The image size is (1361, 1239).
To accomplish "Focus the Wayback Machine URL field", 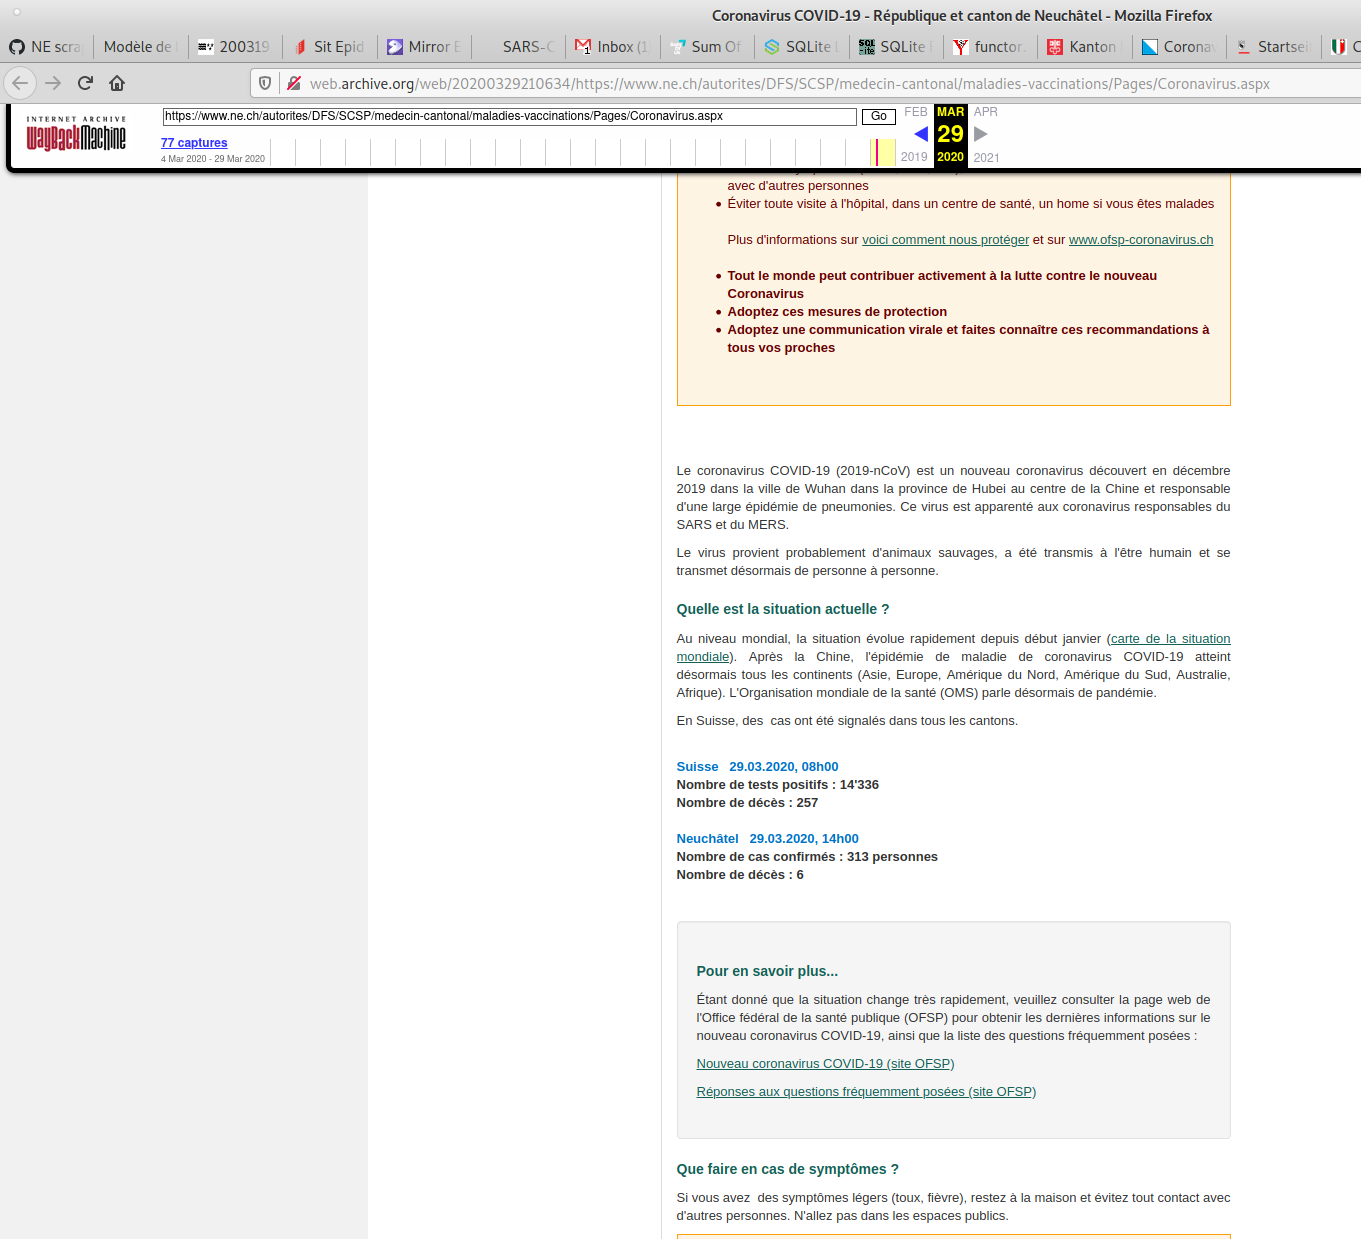I will (x=509, y=116).
